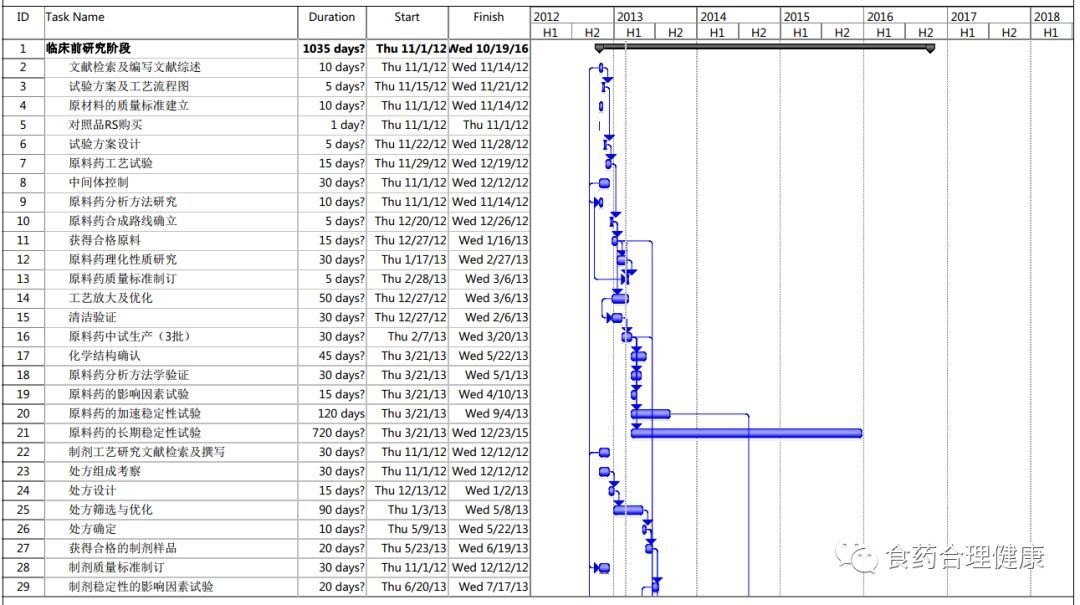The width and height of the screenshot is (1080, 605).
Task: Select task 原料药的加速稳定性试验
Action: (134, 414)
